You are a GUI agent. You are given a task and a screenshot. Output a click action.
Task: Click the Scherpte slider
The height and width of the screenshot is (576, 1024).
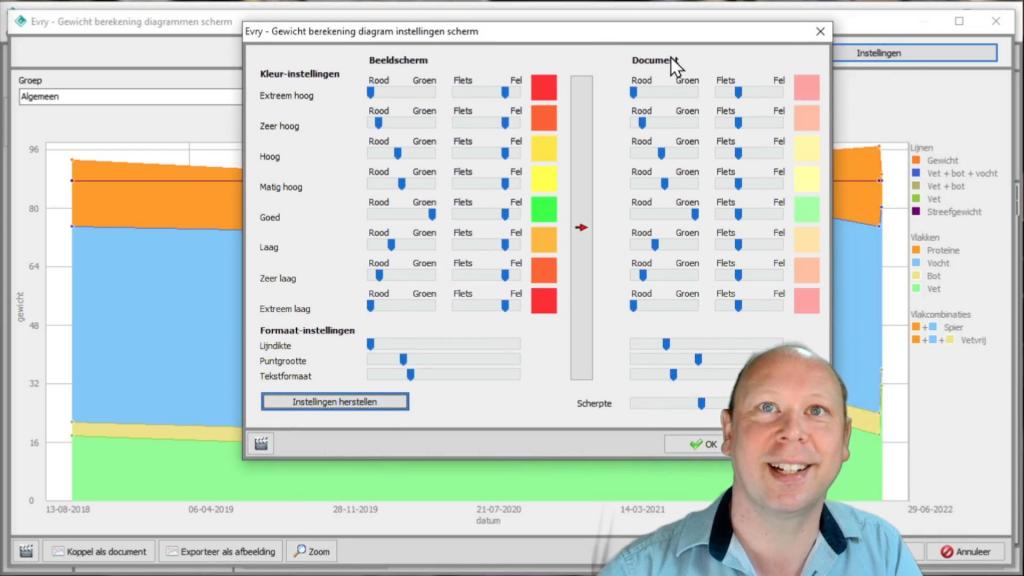click(679, 404)
